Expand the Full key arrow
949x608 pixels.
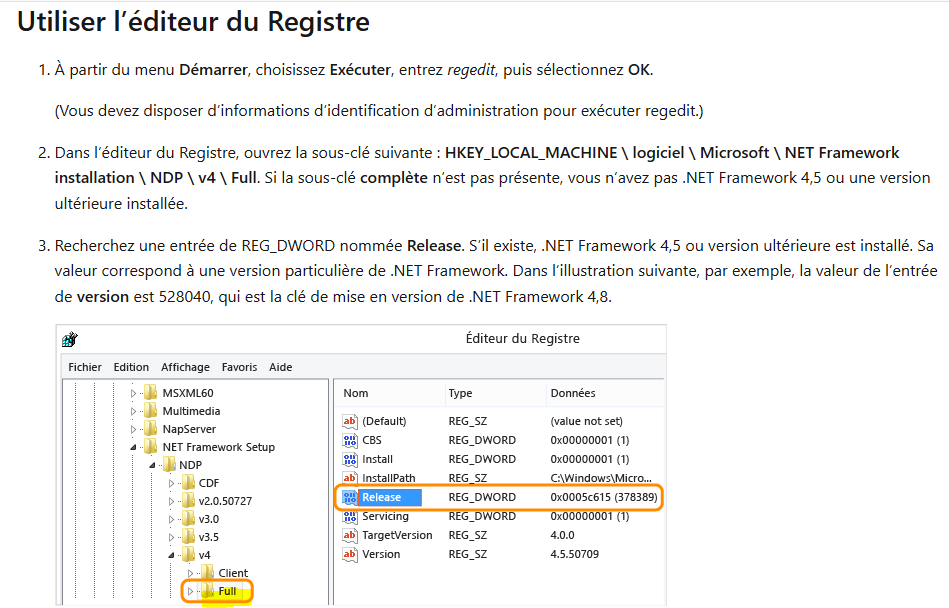click(190, 591)
